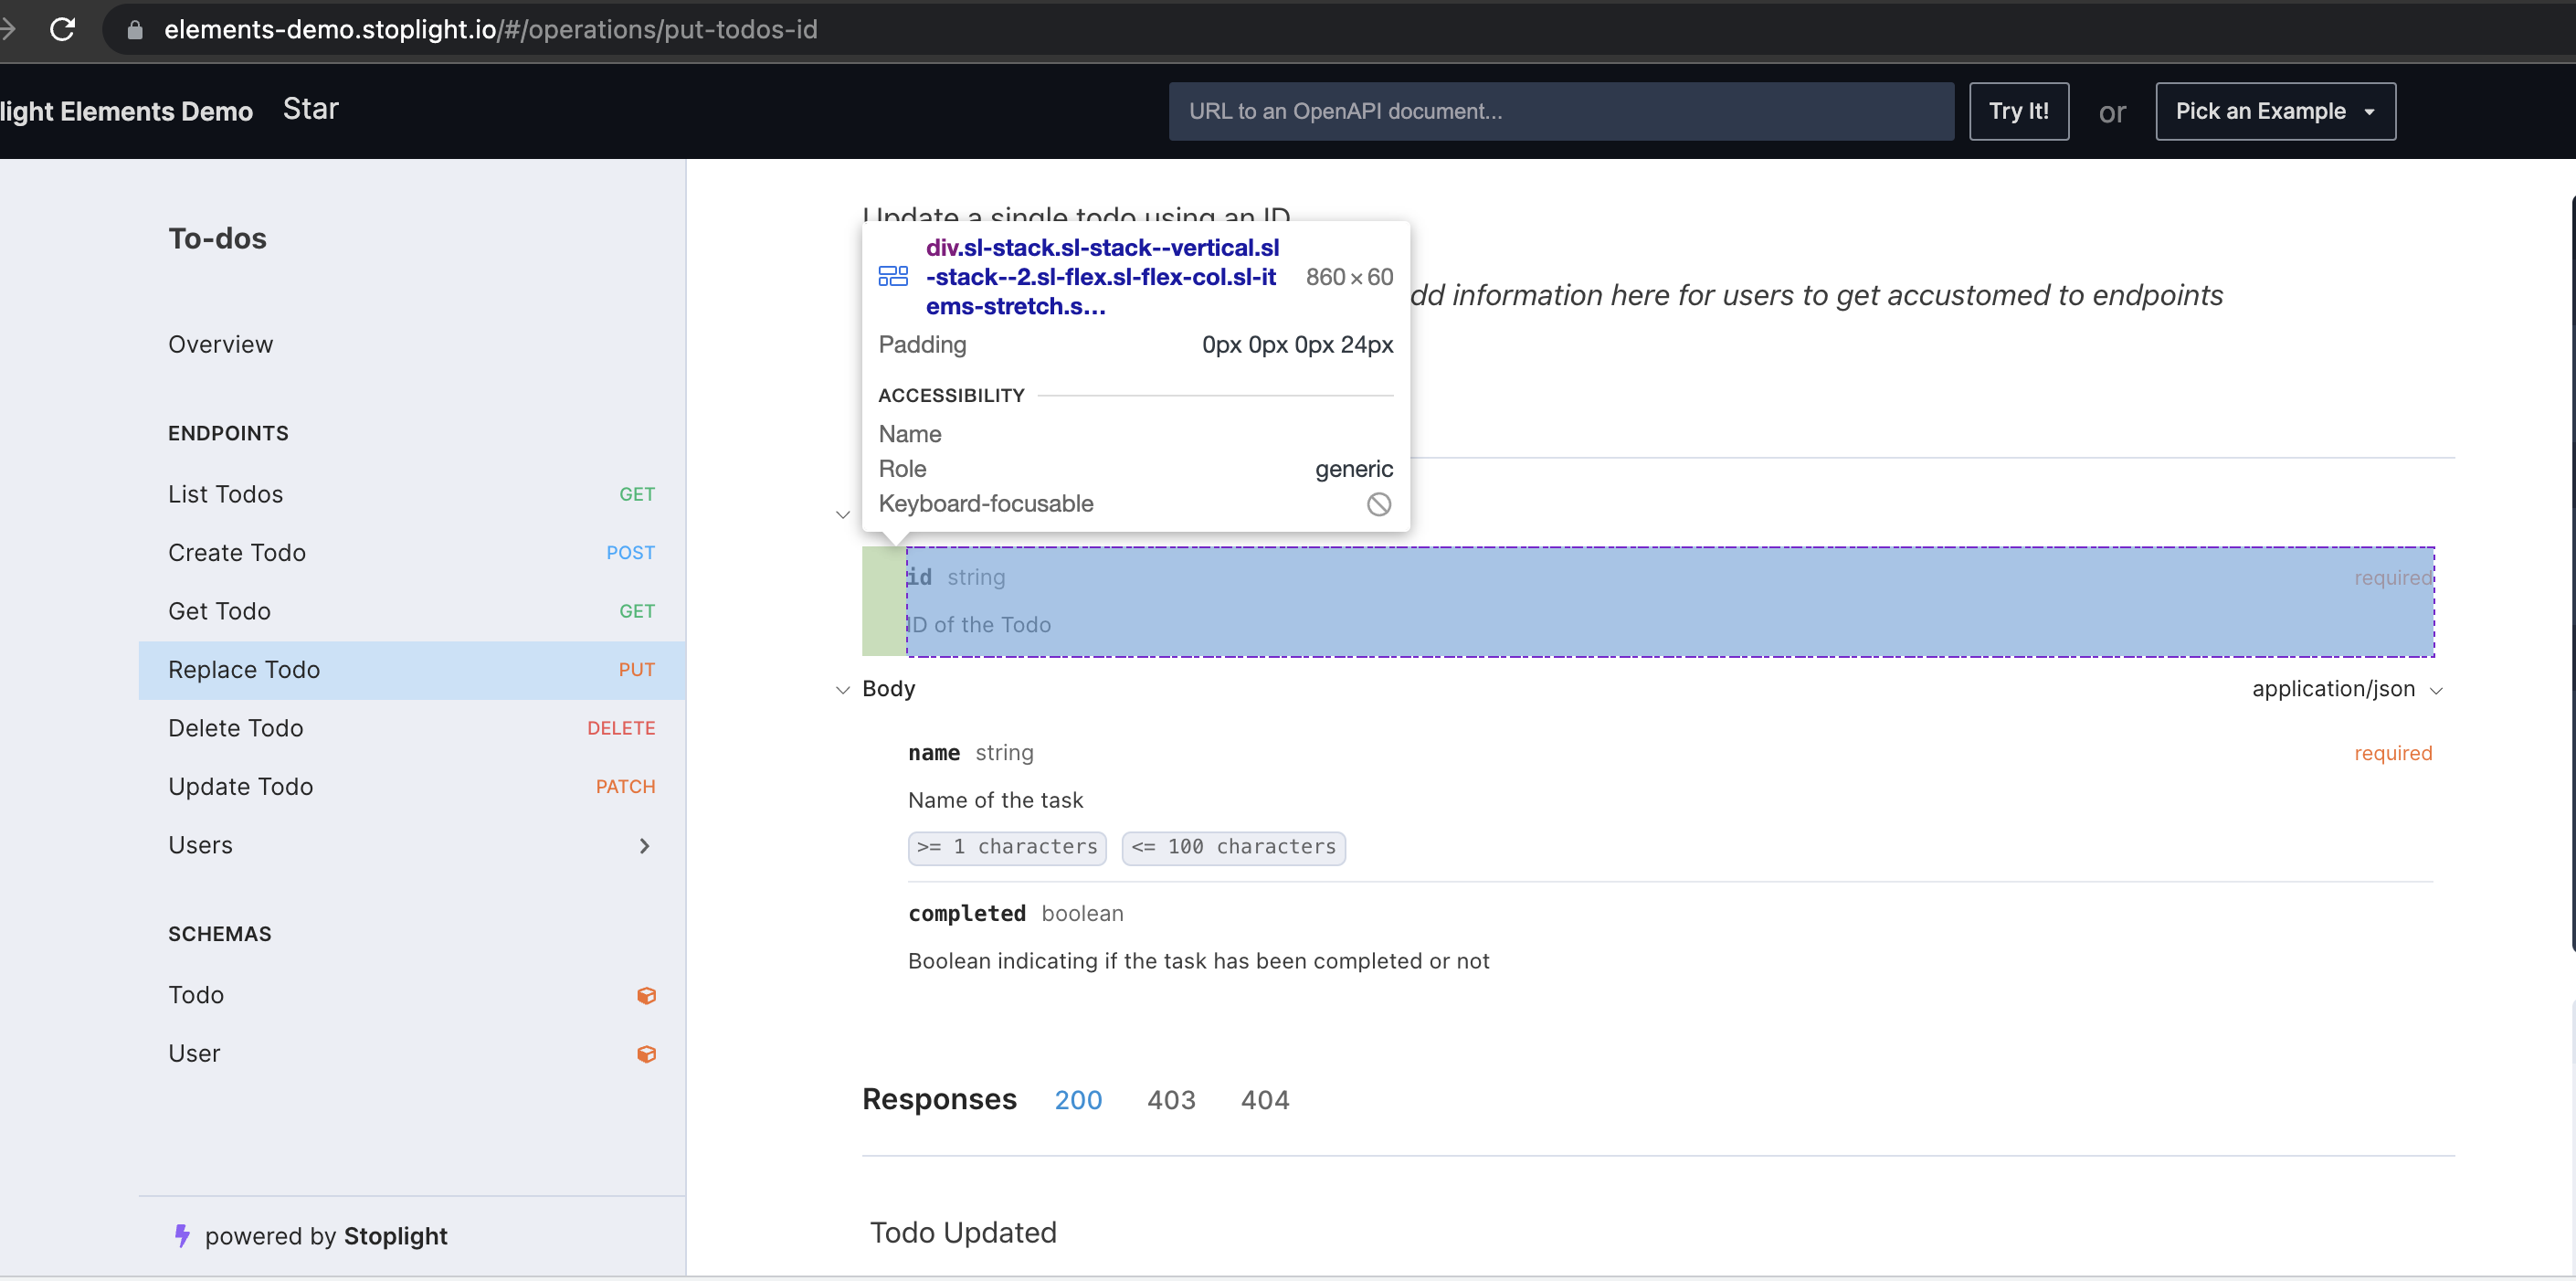Open the Overview page in sidebar
2576x1281 pixels.
[x=220, y=344]
